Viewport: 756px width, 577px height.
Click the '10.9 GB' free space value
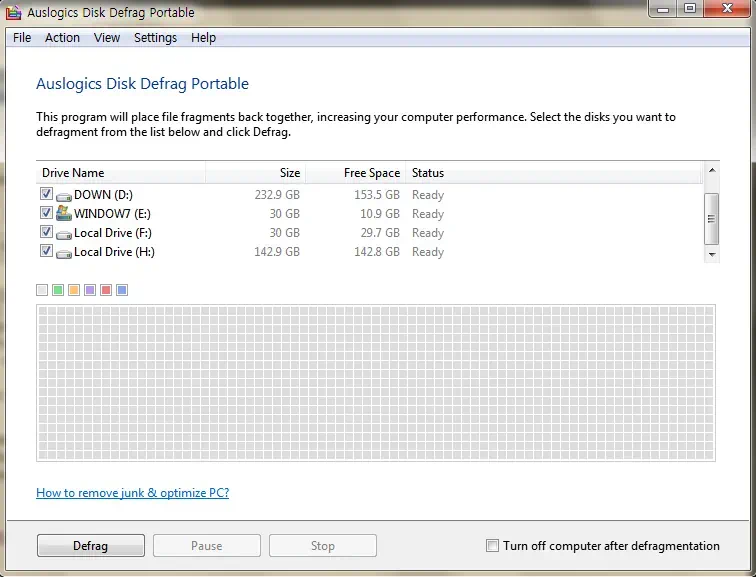point(380,214)
